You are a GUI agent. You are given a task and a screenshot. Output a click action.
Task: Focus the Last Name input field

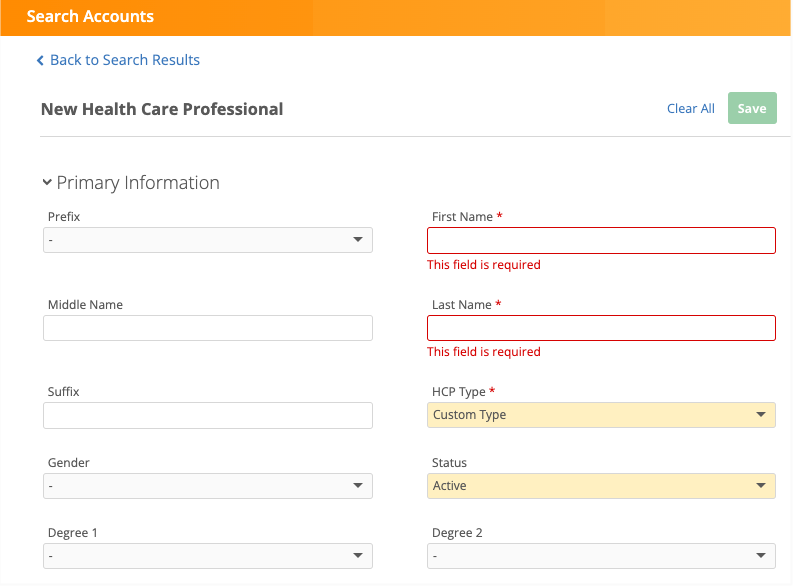point(600,328)
